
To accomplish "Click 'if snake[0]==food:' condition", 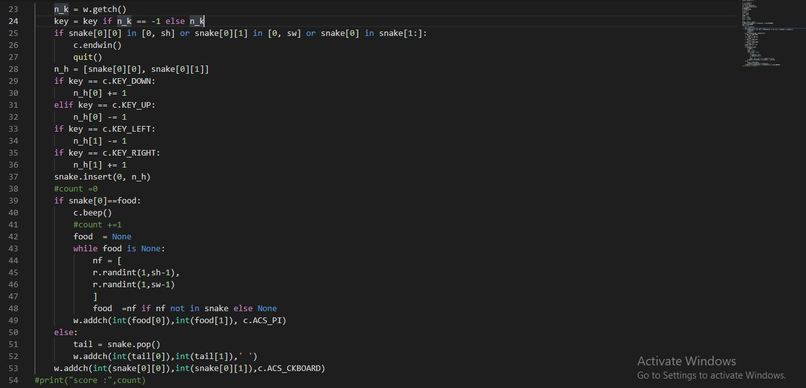I will tap(97, 200).
